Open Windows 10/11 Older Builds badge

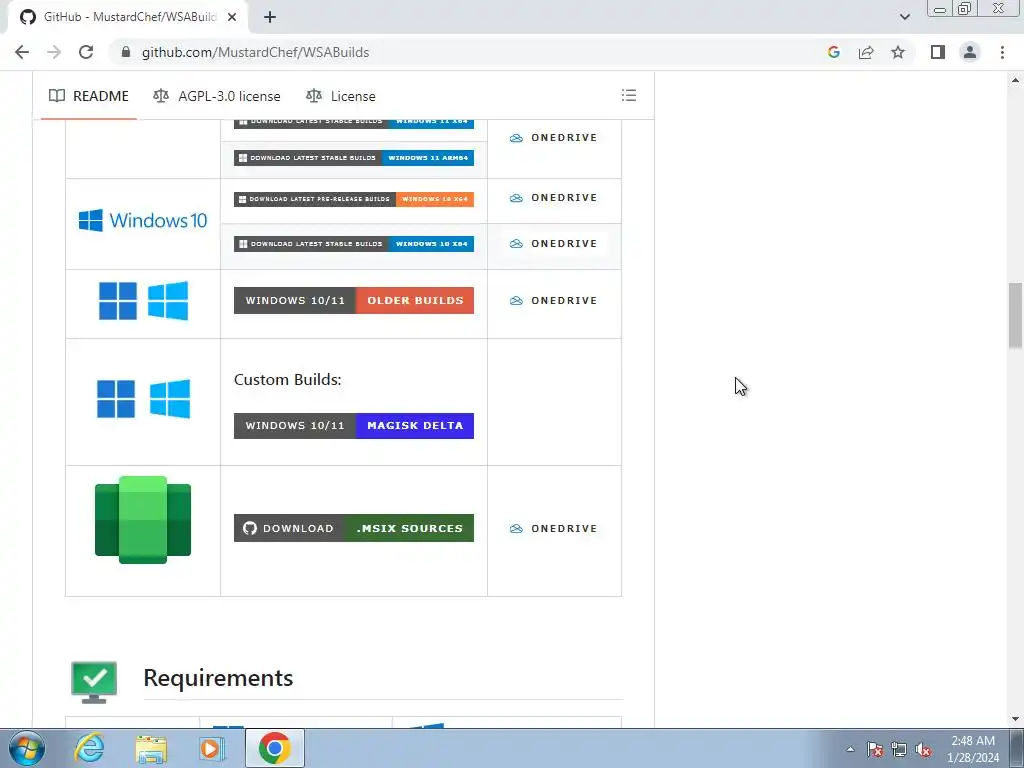coord(354,300)
